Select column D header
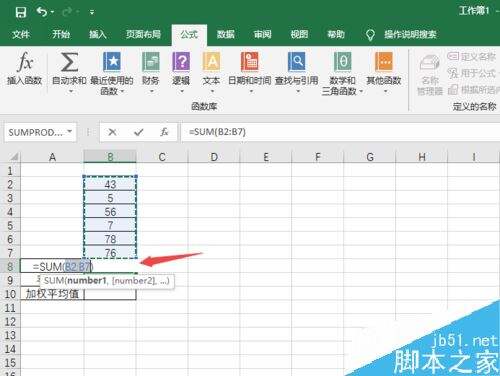 [214, 157]
